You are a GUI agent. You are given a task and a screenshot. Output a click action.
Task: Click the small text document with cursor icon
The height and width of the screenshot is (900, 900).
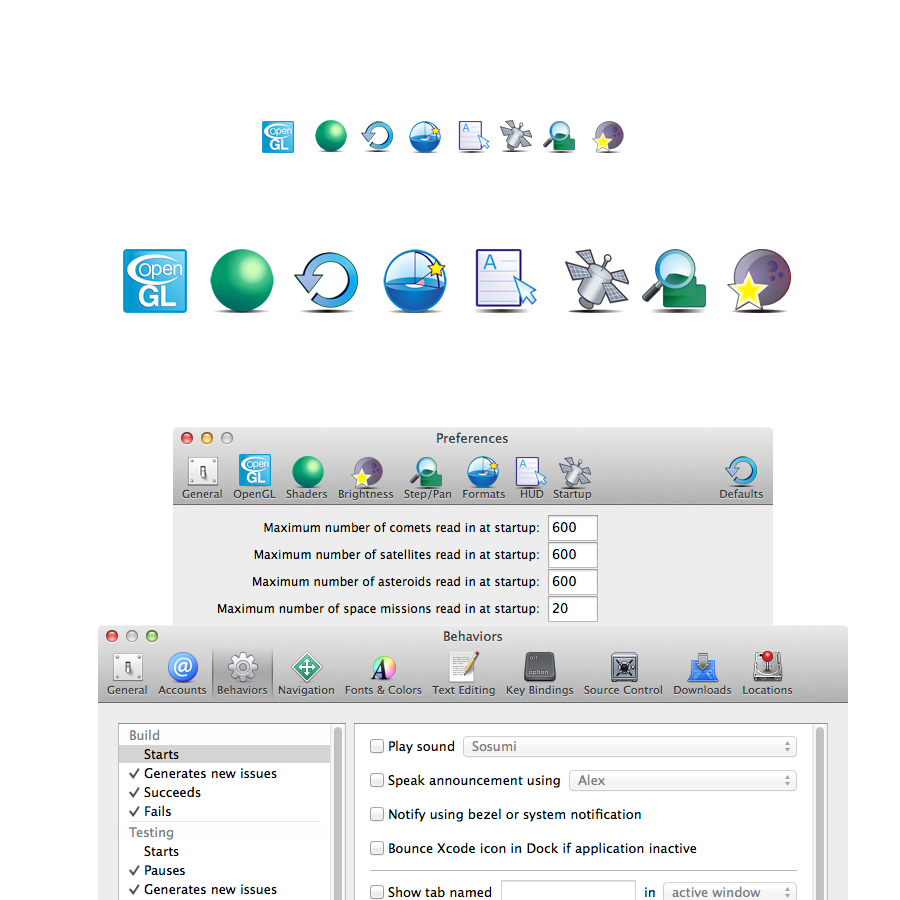pos(474,137)
